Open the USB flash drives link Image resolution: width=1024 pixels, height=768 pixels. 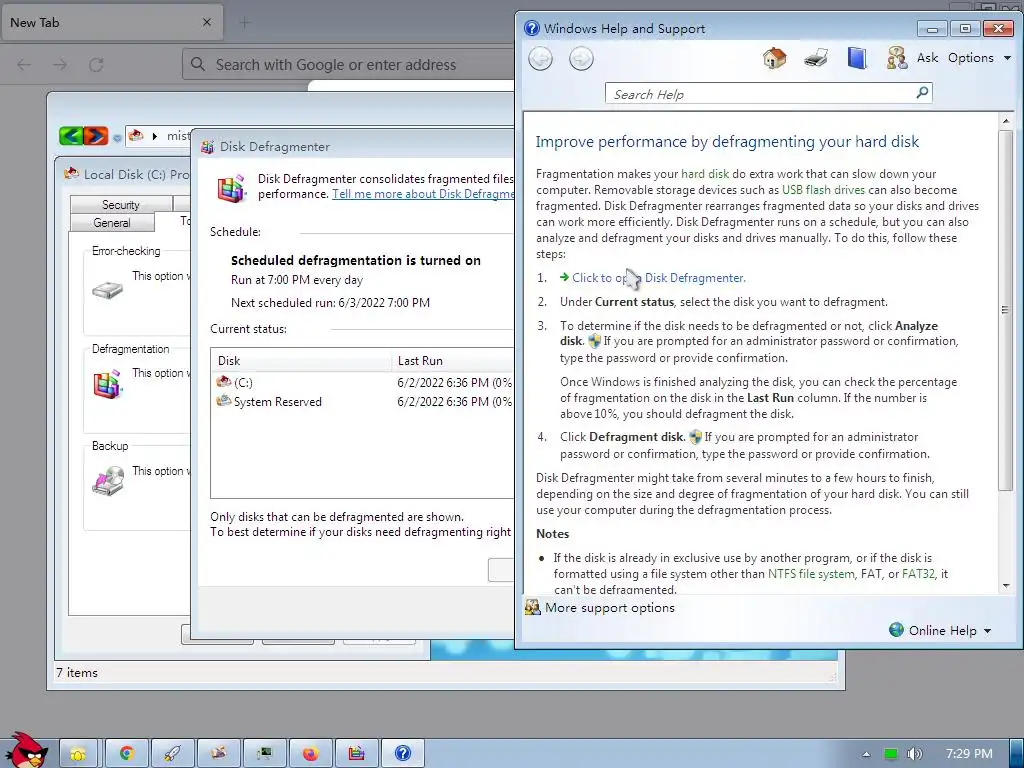pos(823,190)
